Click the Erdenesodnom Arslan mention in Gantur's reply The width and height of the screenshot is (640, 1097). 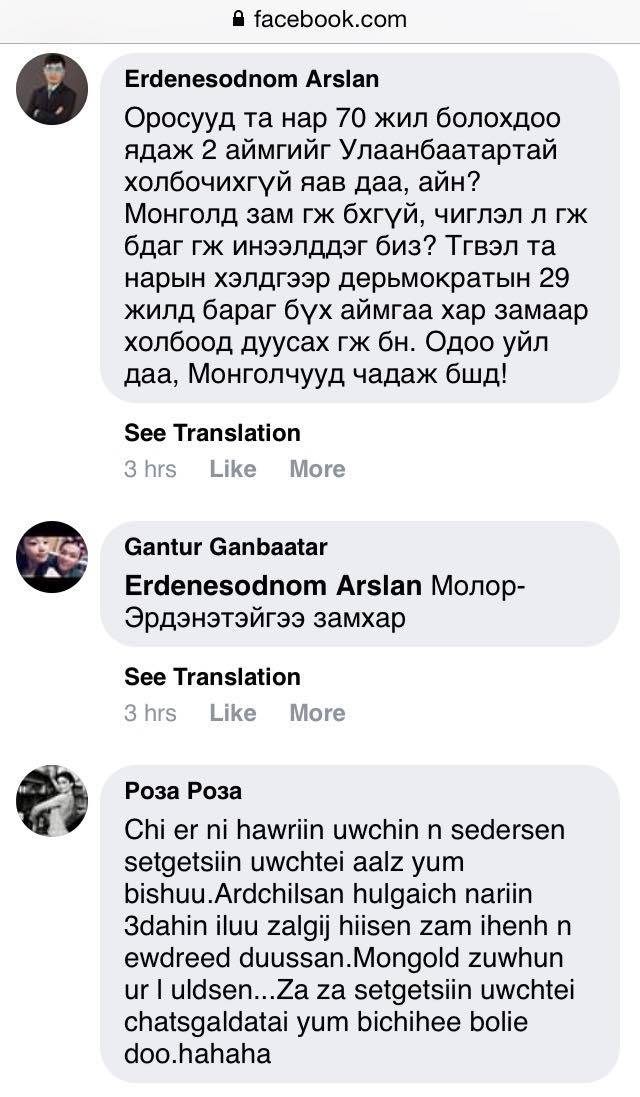[x=273, y=585]
